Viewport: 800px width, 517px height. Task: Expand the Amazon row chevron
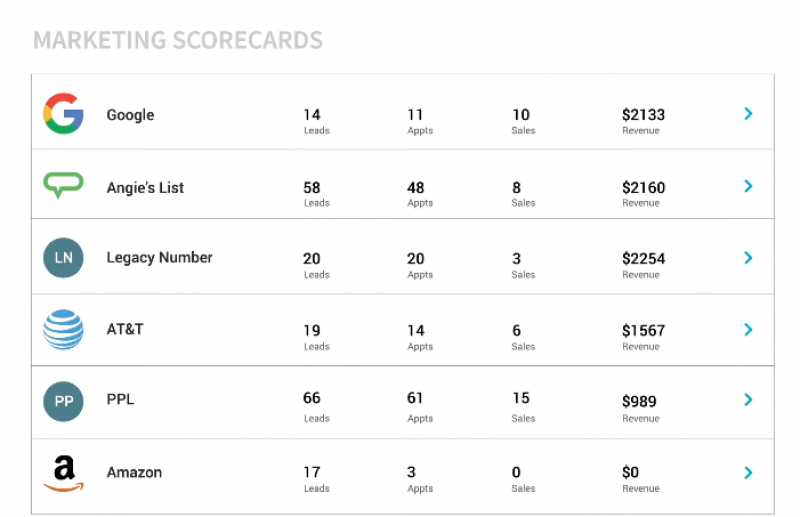(x=748, y=472)
